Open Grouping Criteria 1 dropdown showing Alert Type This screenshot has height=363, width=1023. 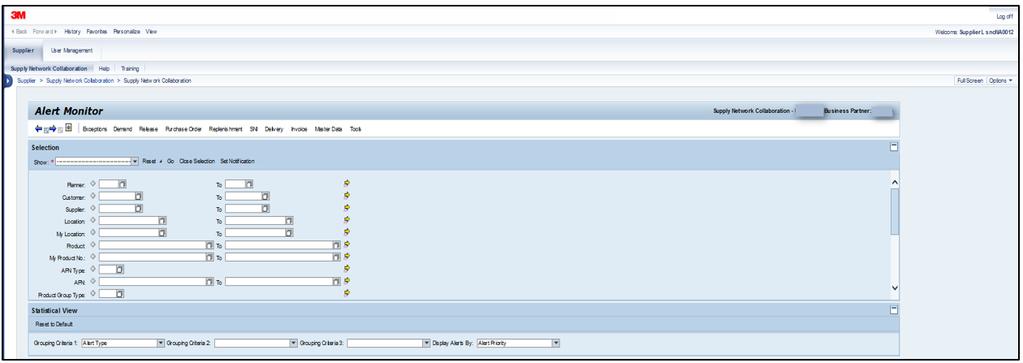pos(160,342)
